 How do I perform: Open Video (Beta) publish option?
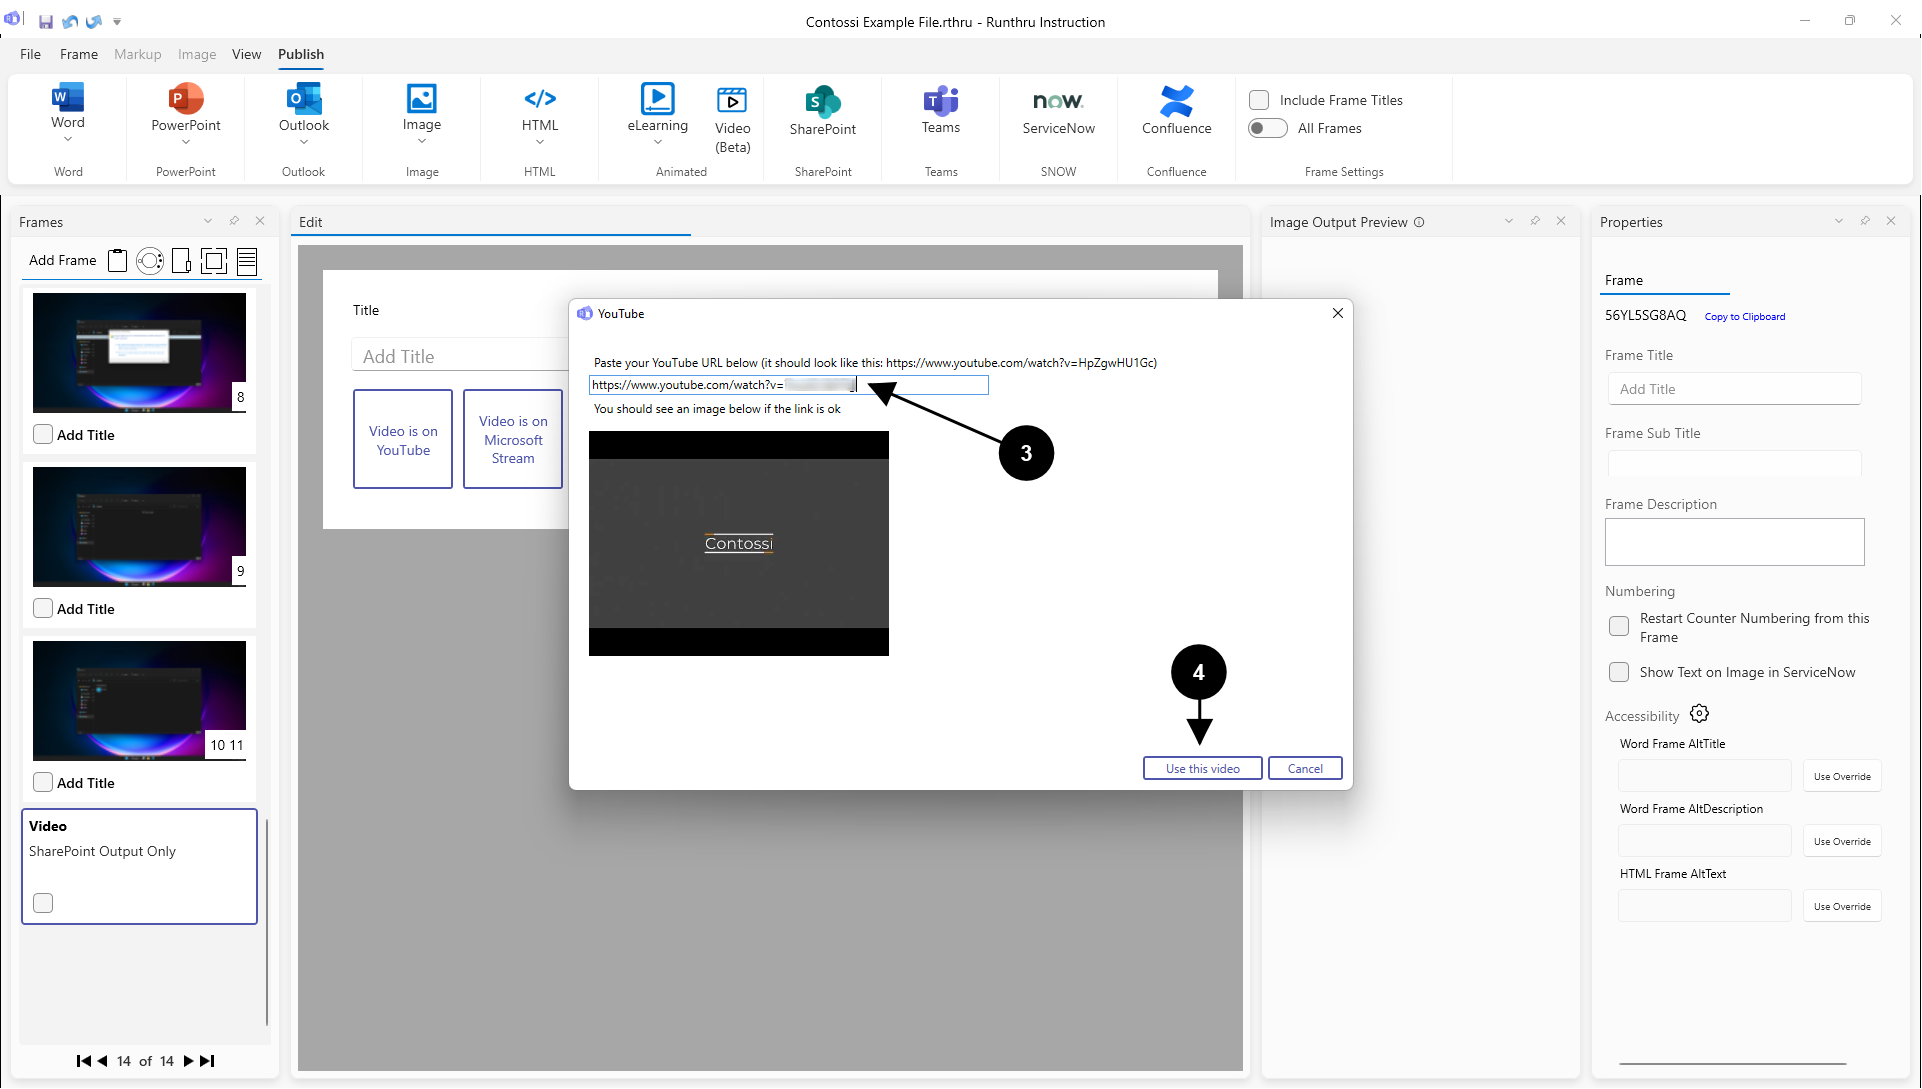pyautogui.click(x=732, y=101)
